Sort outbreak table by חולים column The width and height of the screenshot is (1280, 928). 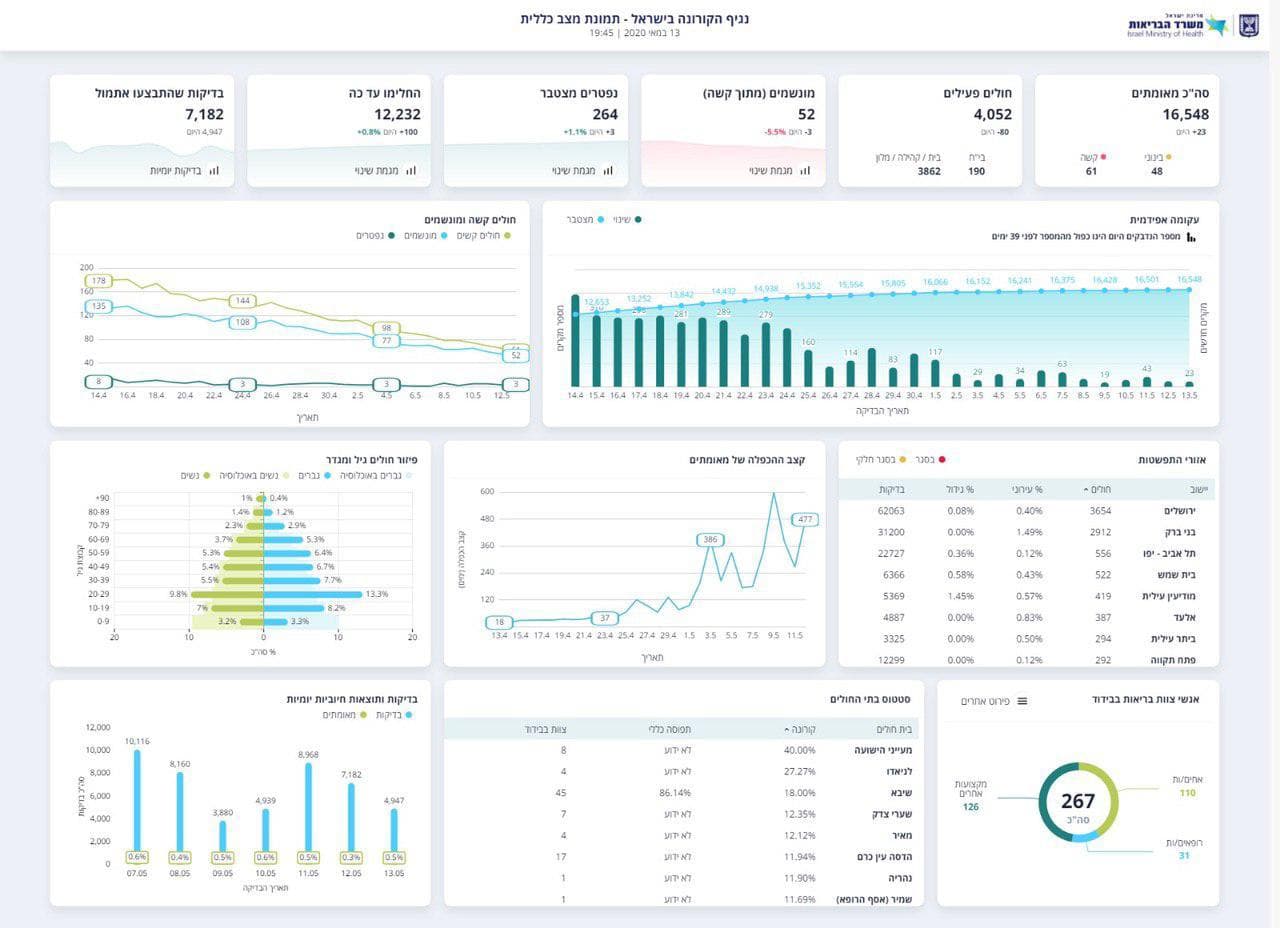[x=1097, y=489]
